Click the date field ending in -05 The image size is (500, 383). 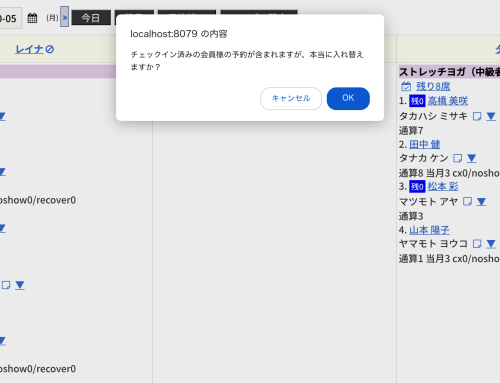click(10, 18)
